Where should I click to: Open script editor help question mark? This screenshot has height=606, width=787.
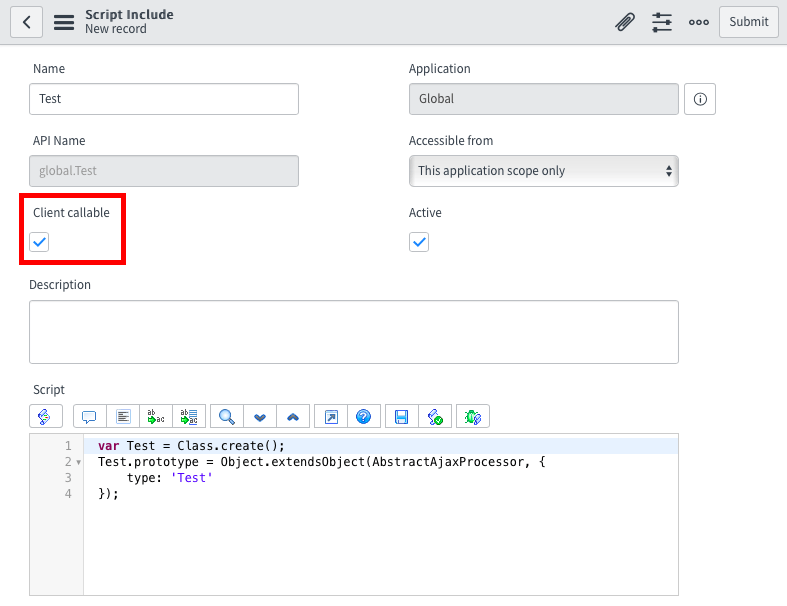point(364,416)
